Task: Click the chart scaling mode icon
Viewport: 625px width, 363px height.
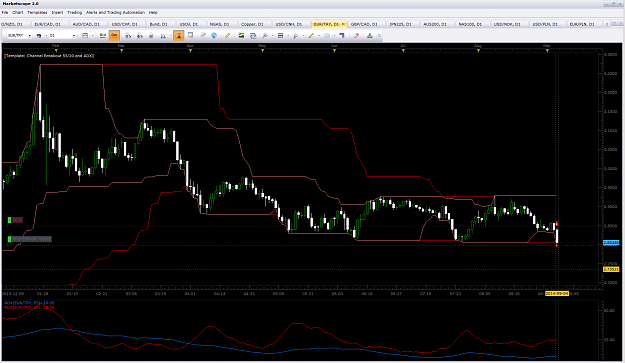Action: 163,36
